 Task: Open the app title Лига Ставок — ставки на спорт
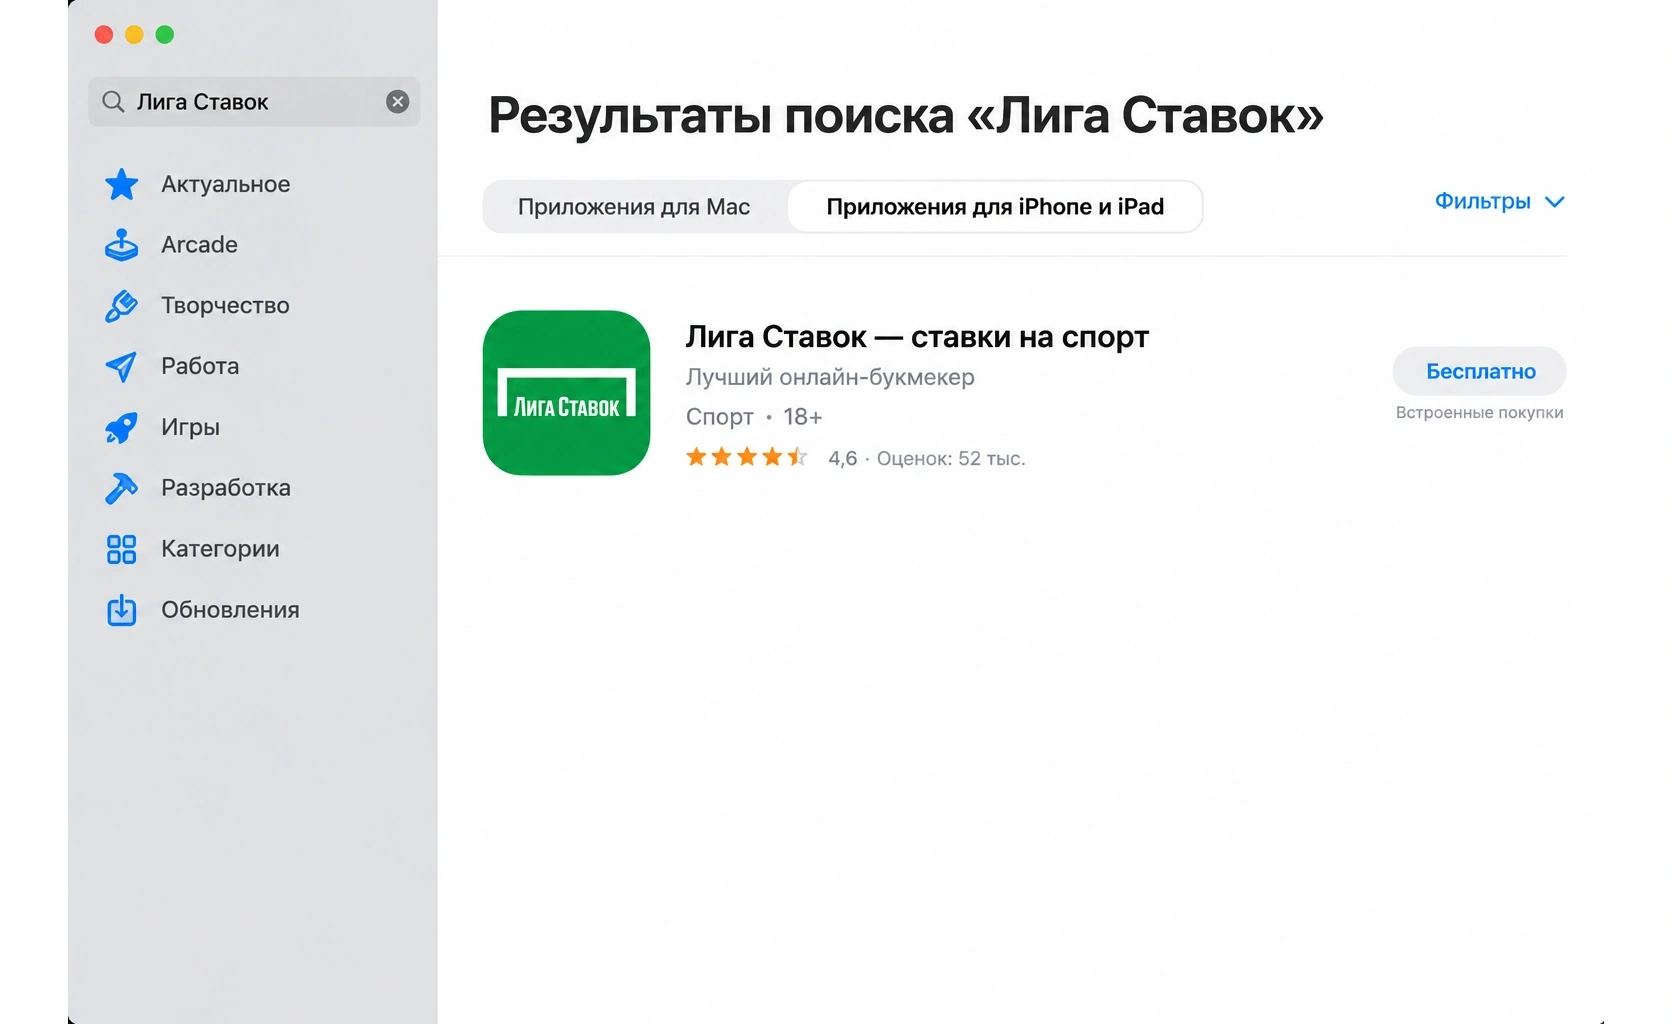[917, 337]
